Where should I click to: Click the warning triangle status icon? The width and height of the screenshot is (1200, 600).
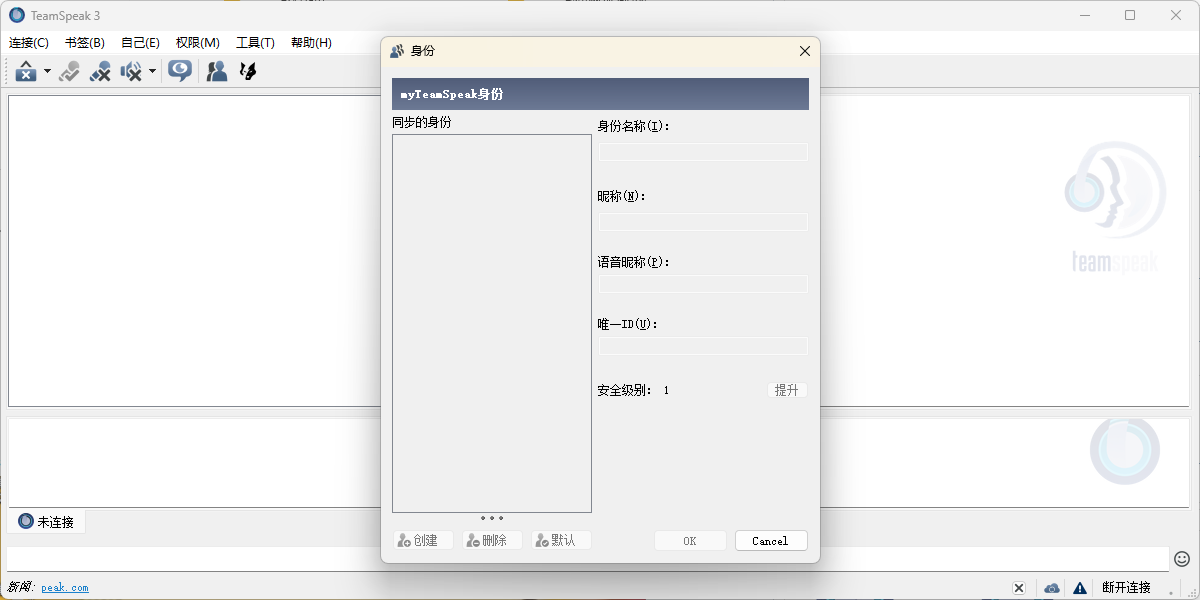point(1080,588)
